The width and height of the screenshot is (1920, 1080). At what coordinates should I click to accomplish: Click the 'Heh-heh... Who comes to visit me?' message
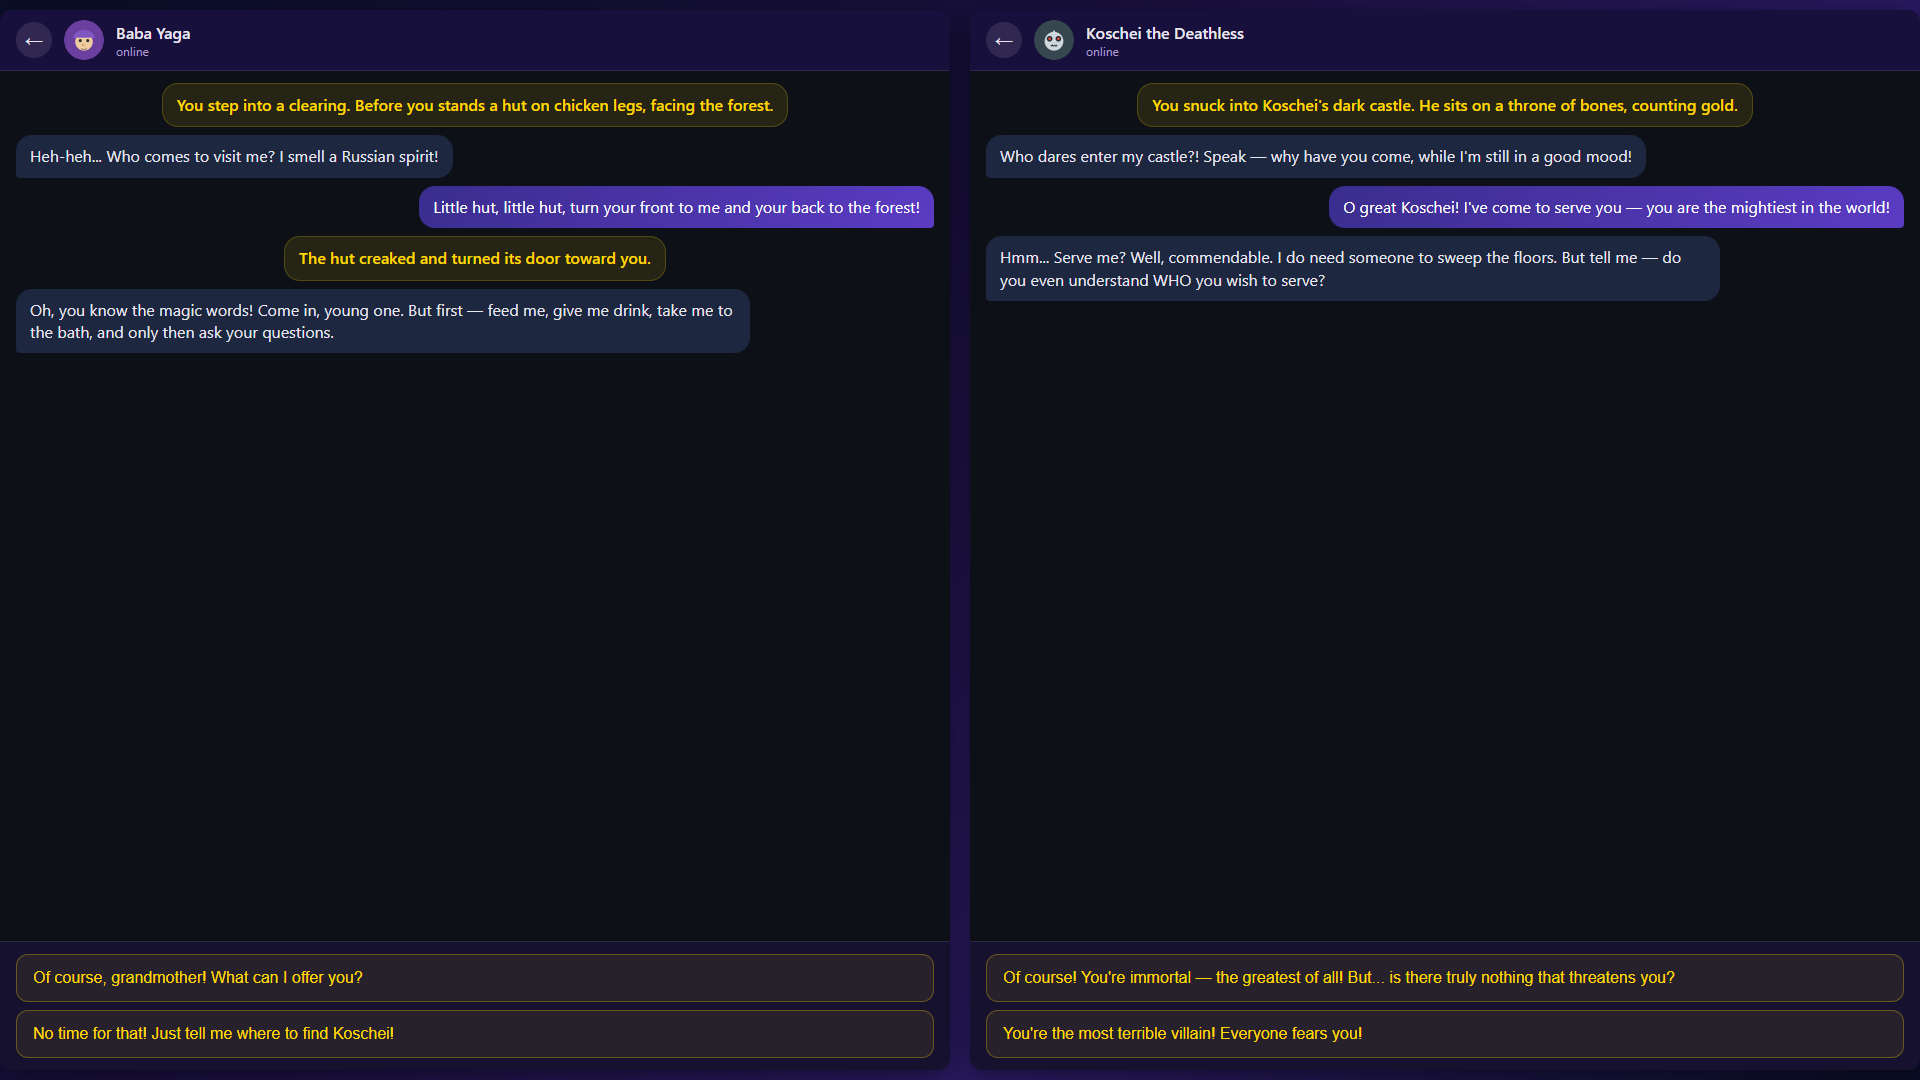click(x=234, y=157)
